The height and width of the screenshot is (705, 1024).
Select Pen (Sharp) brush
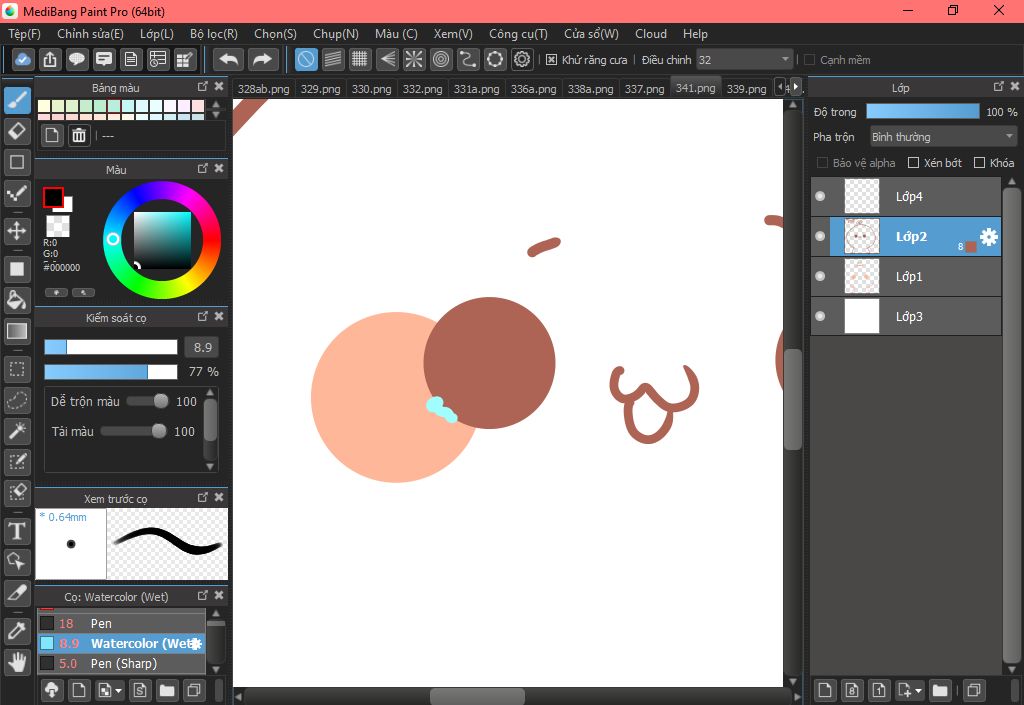tap(121, 663)
